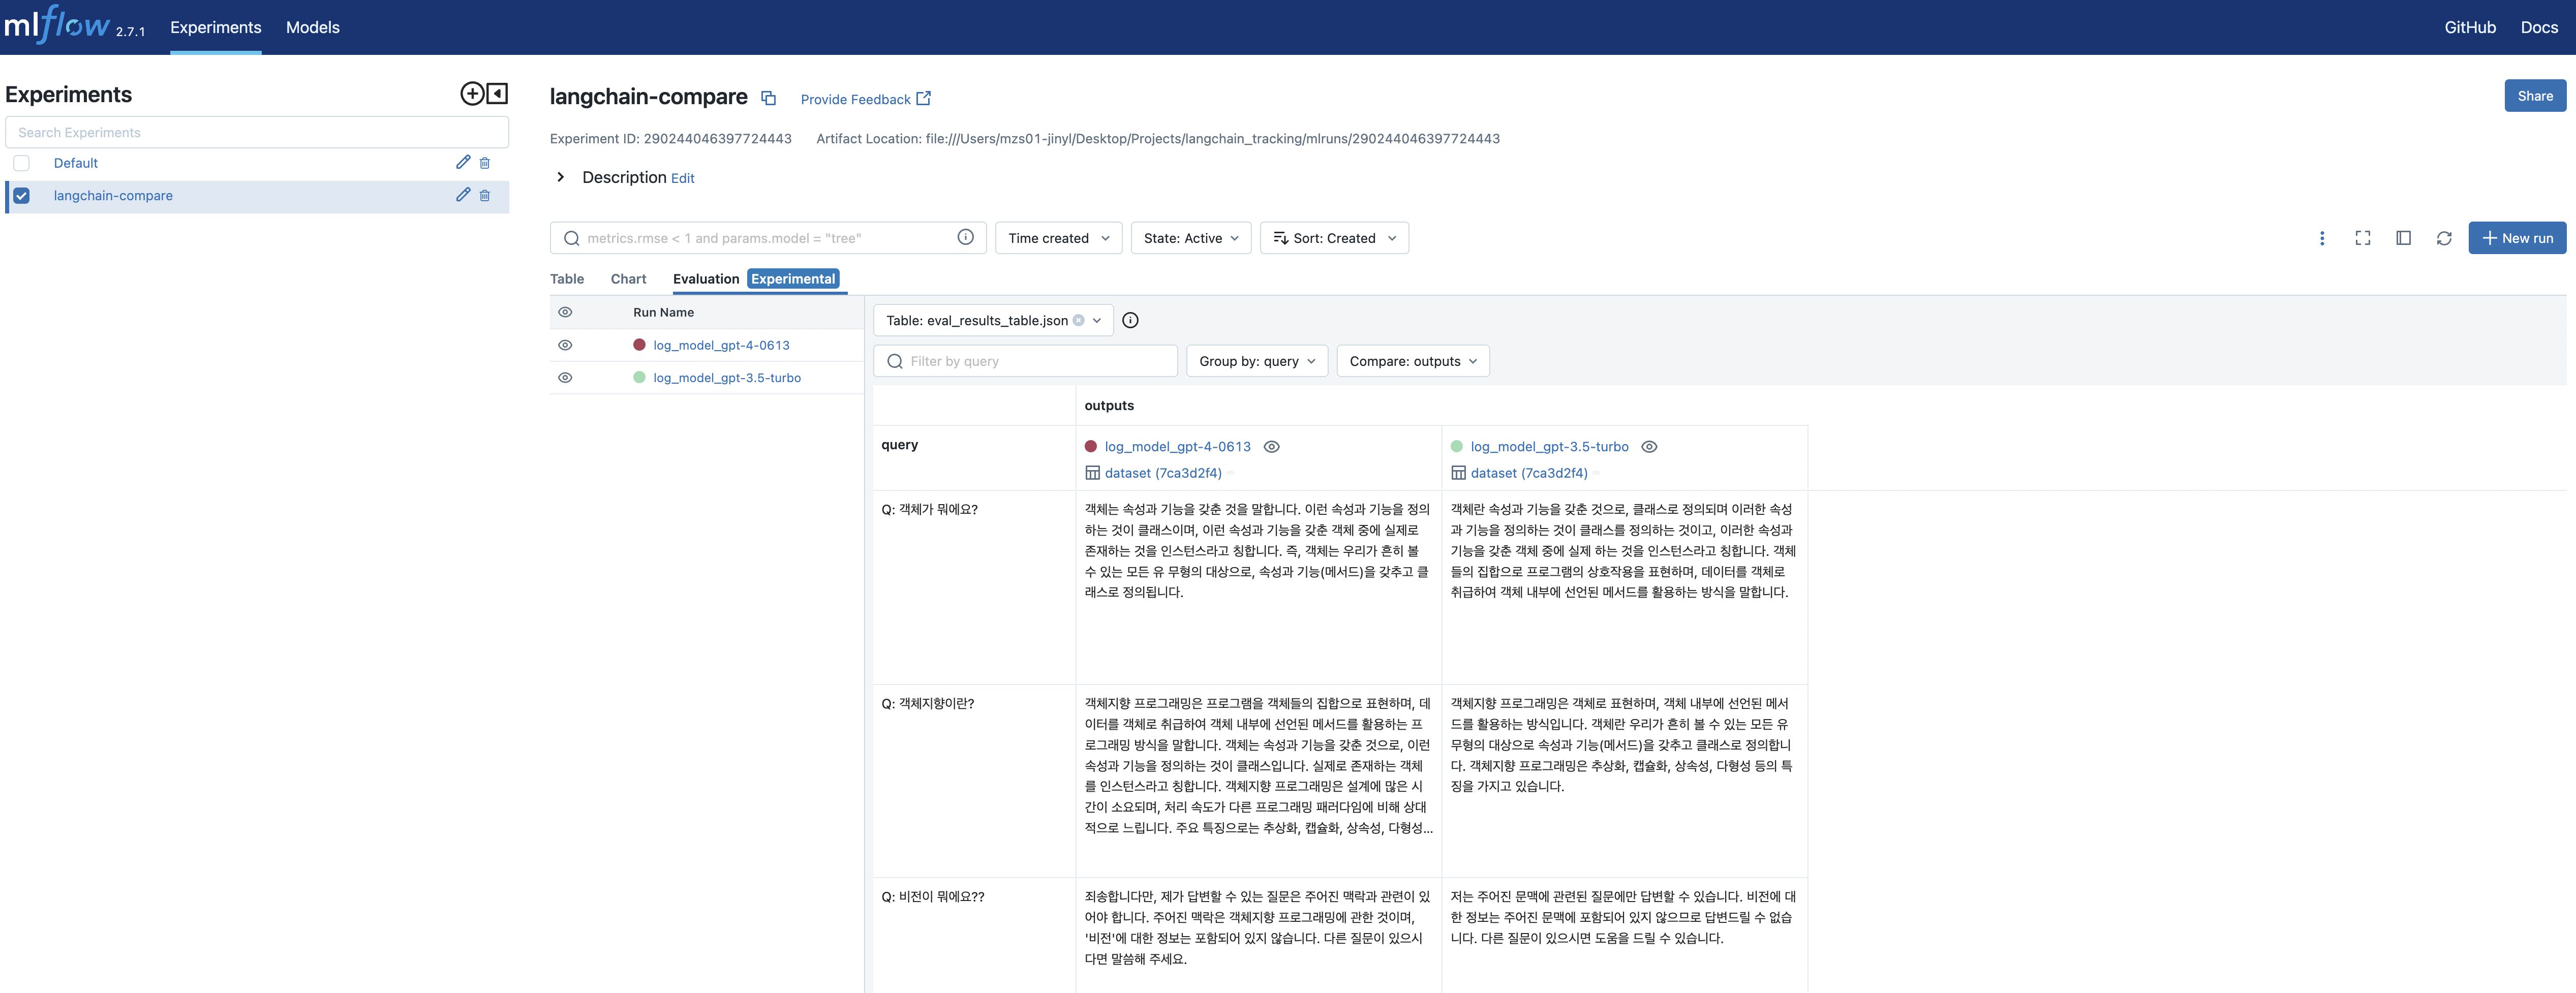Open the Models top navigation item
Screen dimensions: 2576x993
[x=312, y=28]
